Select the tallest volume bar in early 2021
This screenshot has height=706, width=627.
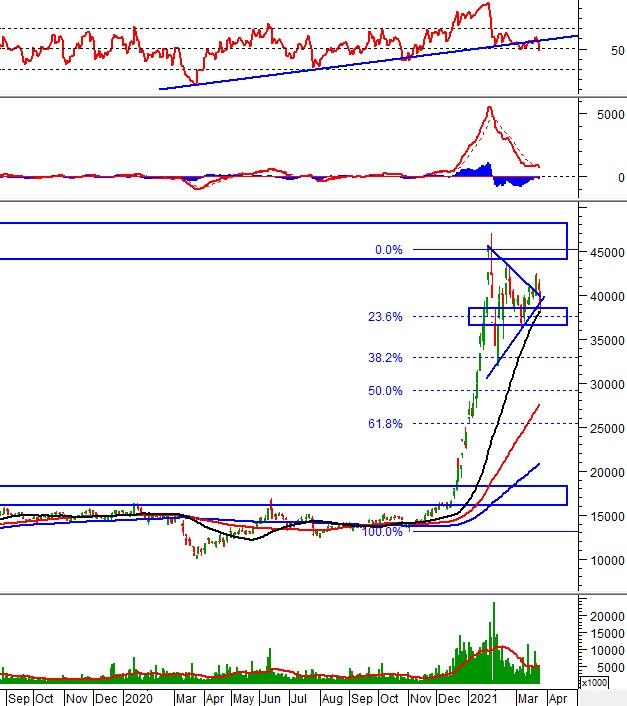(494, 641)
